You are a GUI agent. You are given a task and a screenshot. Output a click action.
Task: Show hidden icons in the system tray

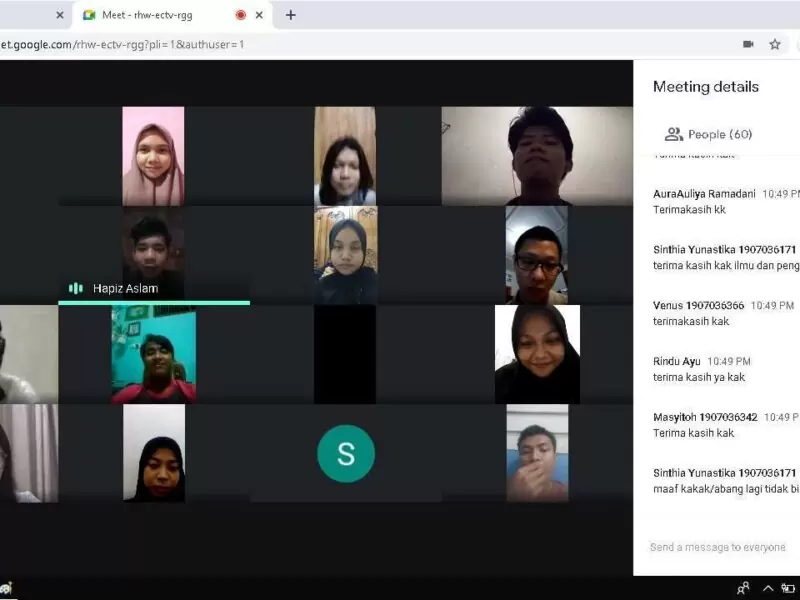pyautogui.click(x=768, y=588)
